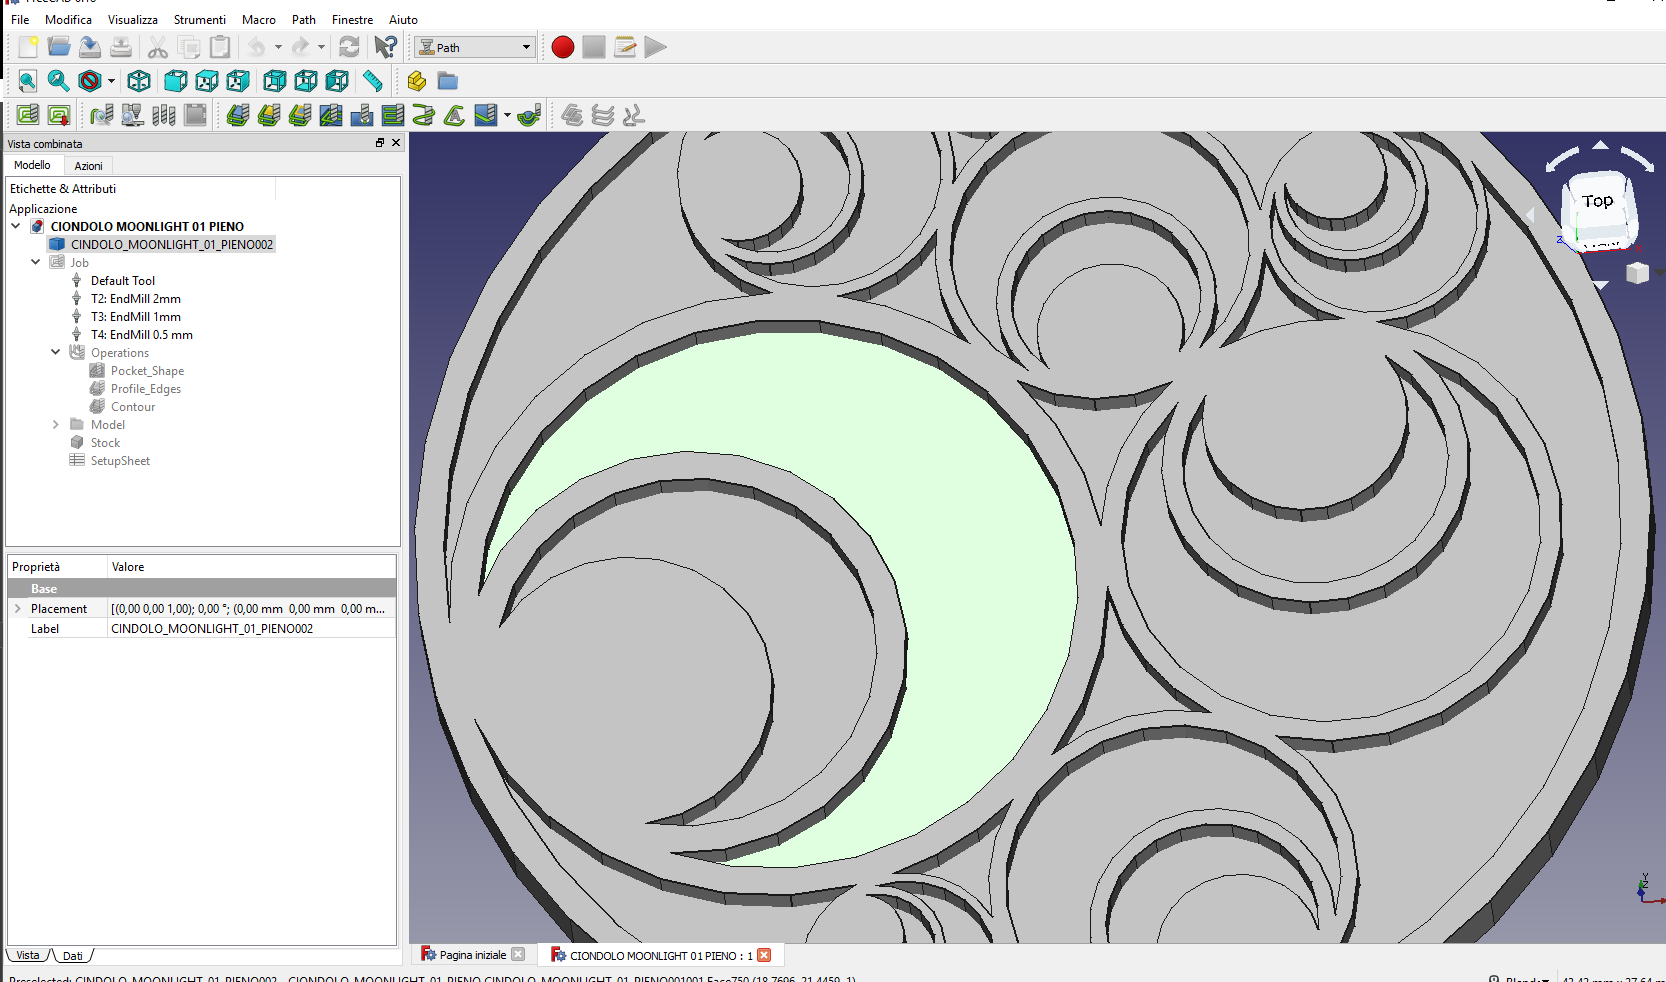This screenshot has width=1666, height=982.
Task: Expand the Placement property row
Action: (18, 609)
